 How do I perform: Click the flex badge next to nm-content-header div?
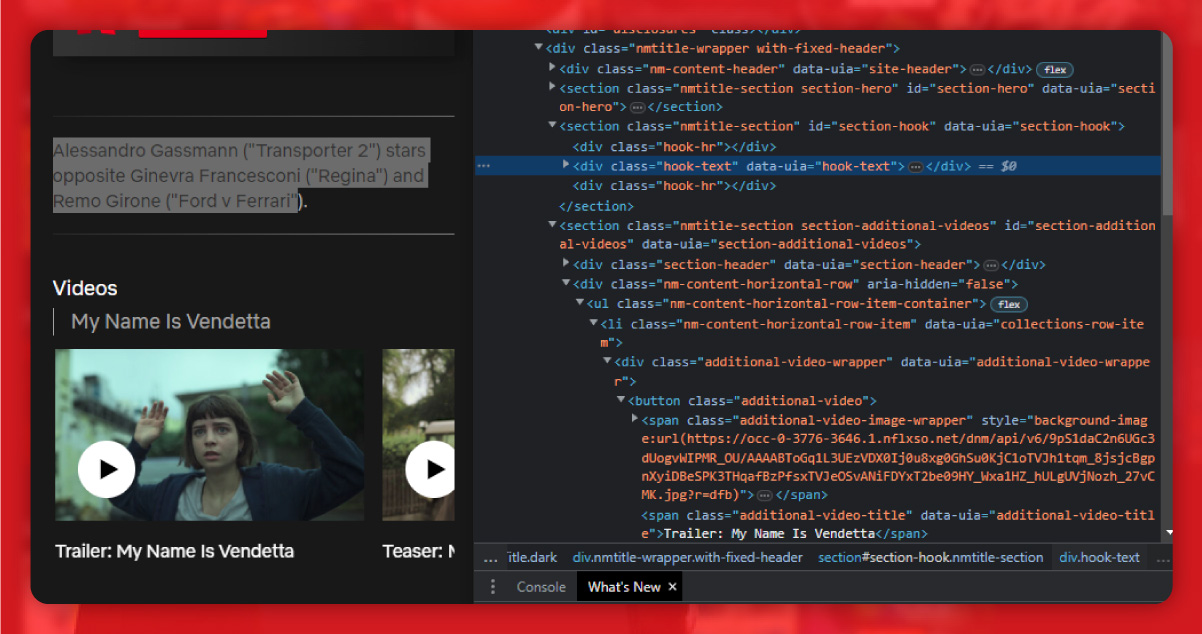tap(1057, 68)
